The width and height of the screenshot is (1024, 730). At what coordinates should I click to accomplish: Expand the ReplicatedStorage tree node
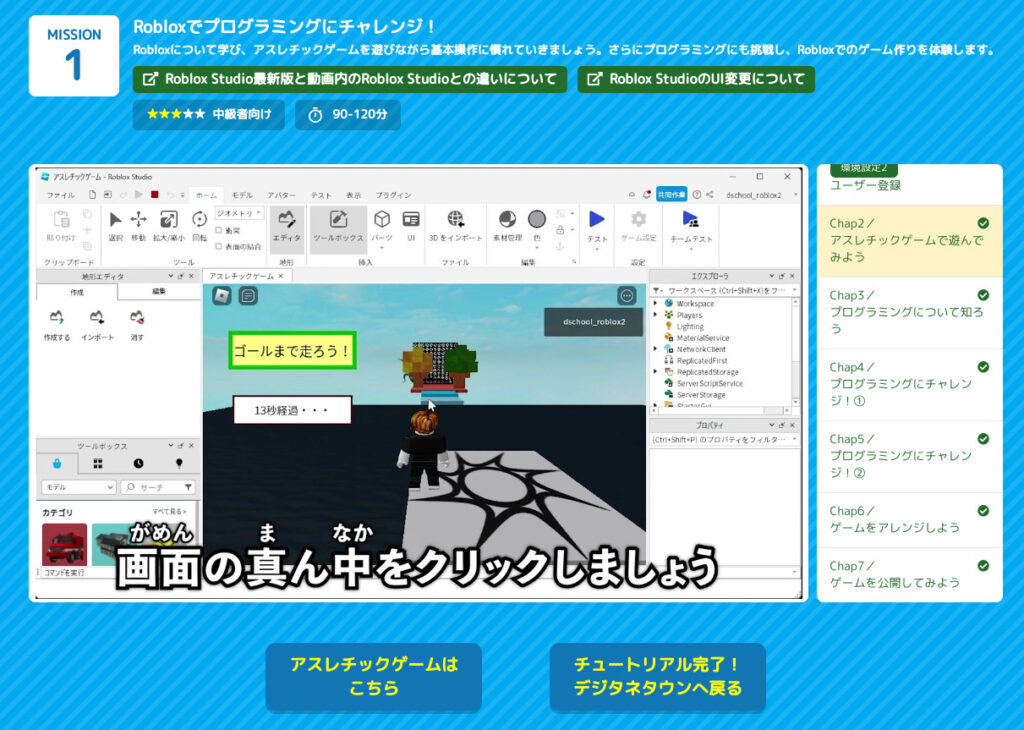coord(655,372)
